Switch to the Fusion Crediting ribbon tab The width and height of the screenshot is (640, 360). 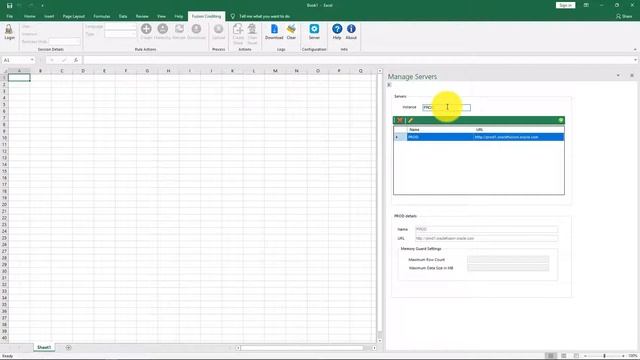click(x=206, y=16)
